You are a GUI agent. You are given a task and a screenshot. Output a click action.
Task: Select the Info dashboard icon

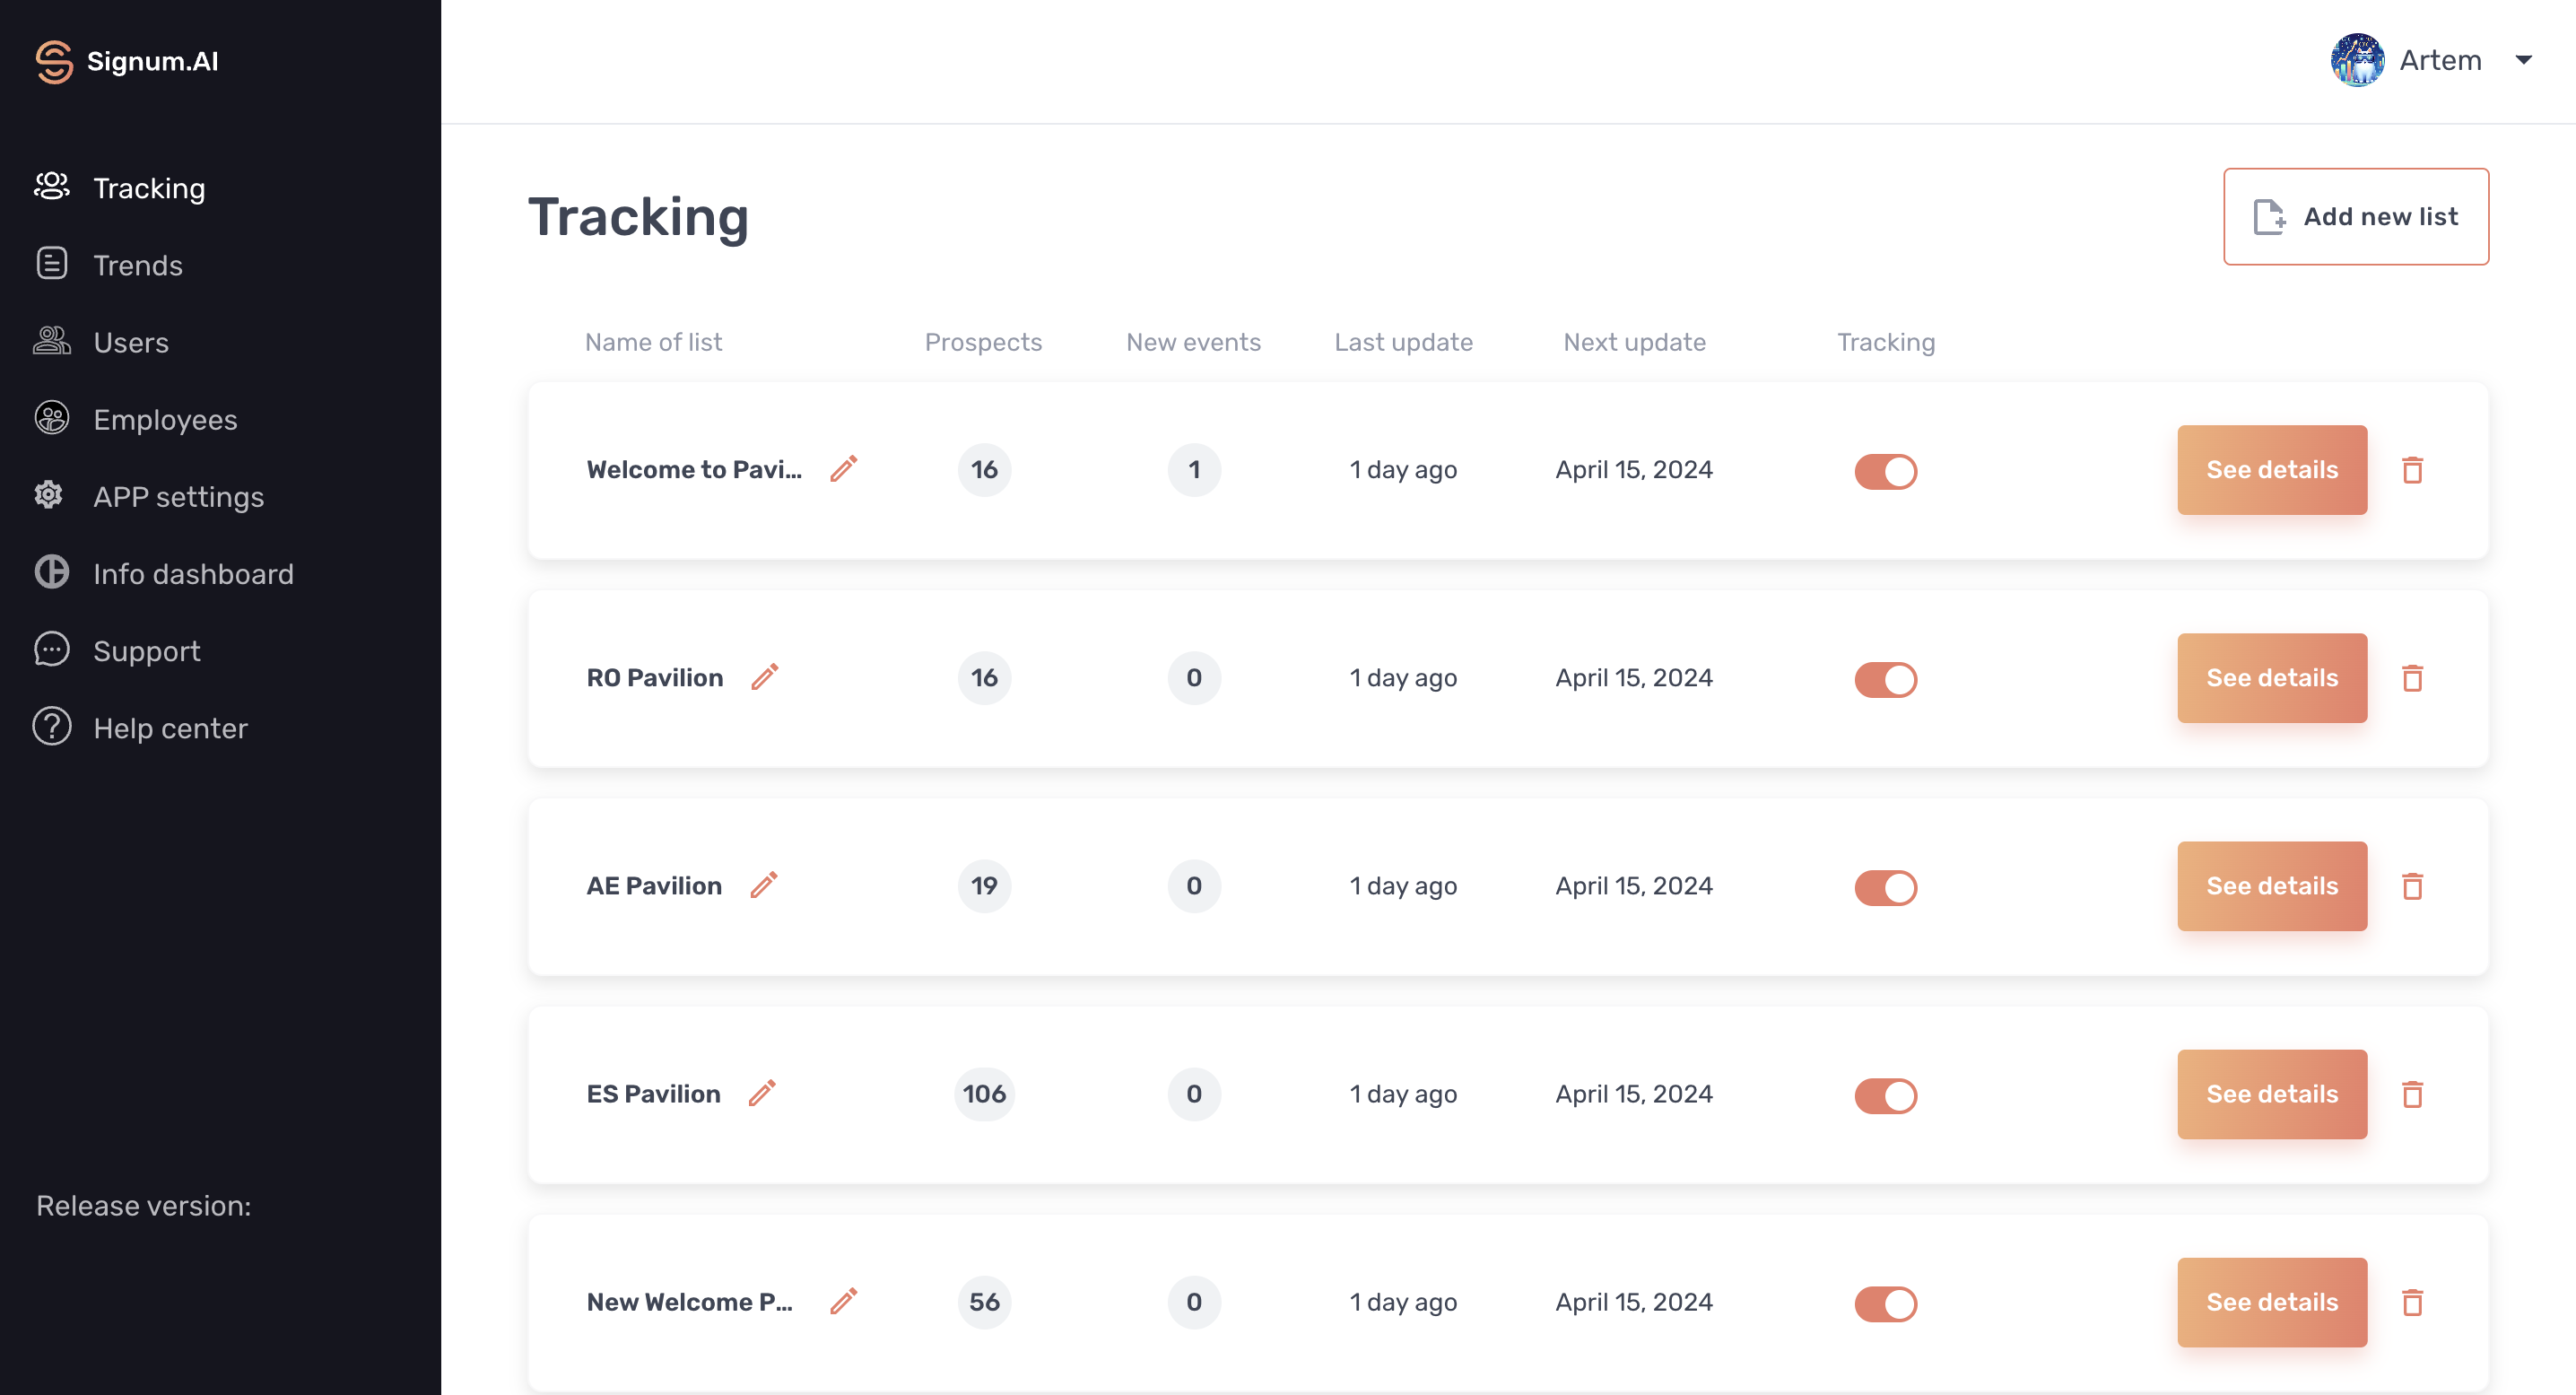click(x=51, y=573)
